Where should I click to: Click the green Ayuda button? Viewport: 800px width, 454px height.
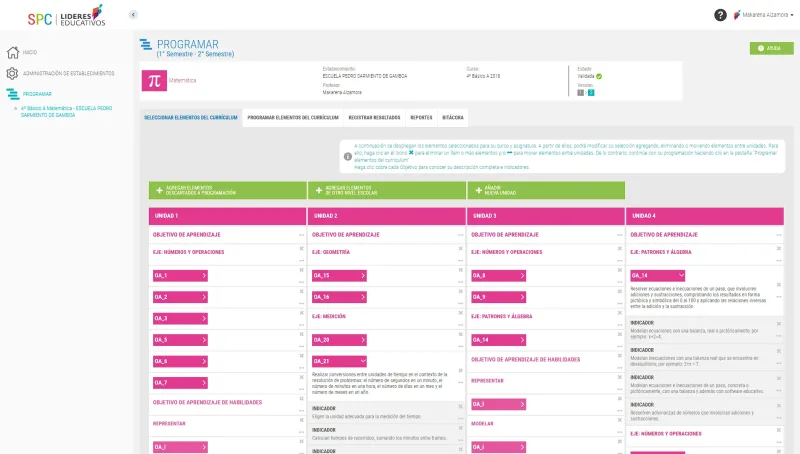[771, 48]
